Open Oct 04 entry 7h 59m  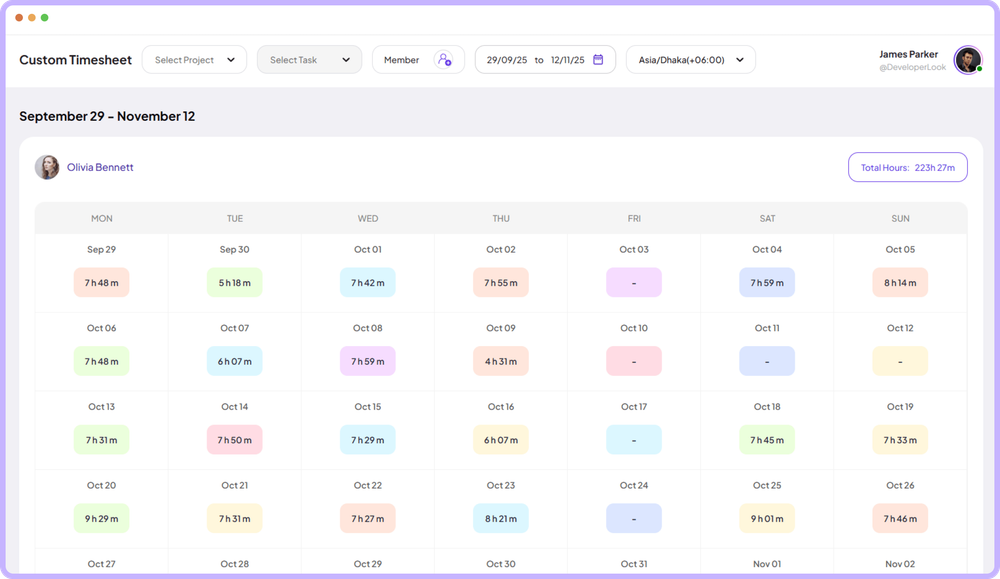click(767, 282)
